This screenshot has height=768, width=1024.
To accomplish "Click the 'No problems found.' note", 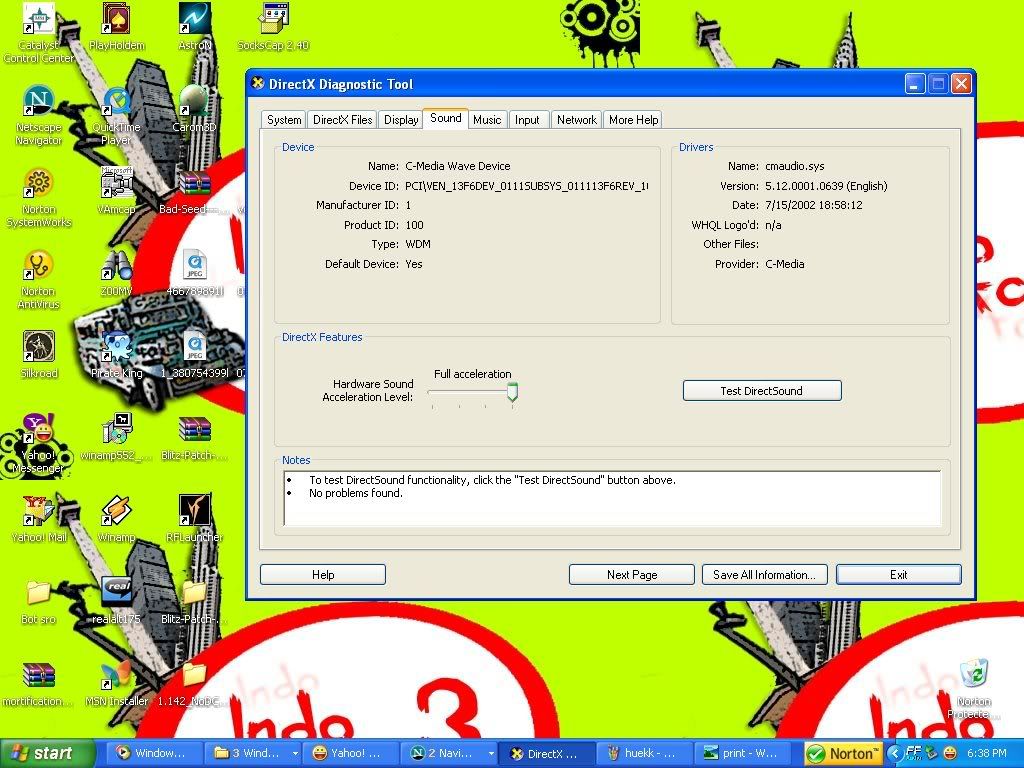I will pyautogui.click(x=355, y=493).
